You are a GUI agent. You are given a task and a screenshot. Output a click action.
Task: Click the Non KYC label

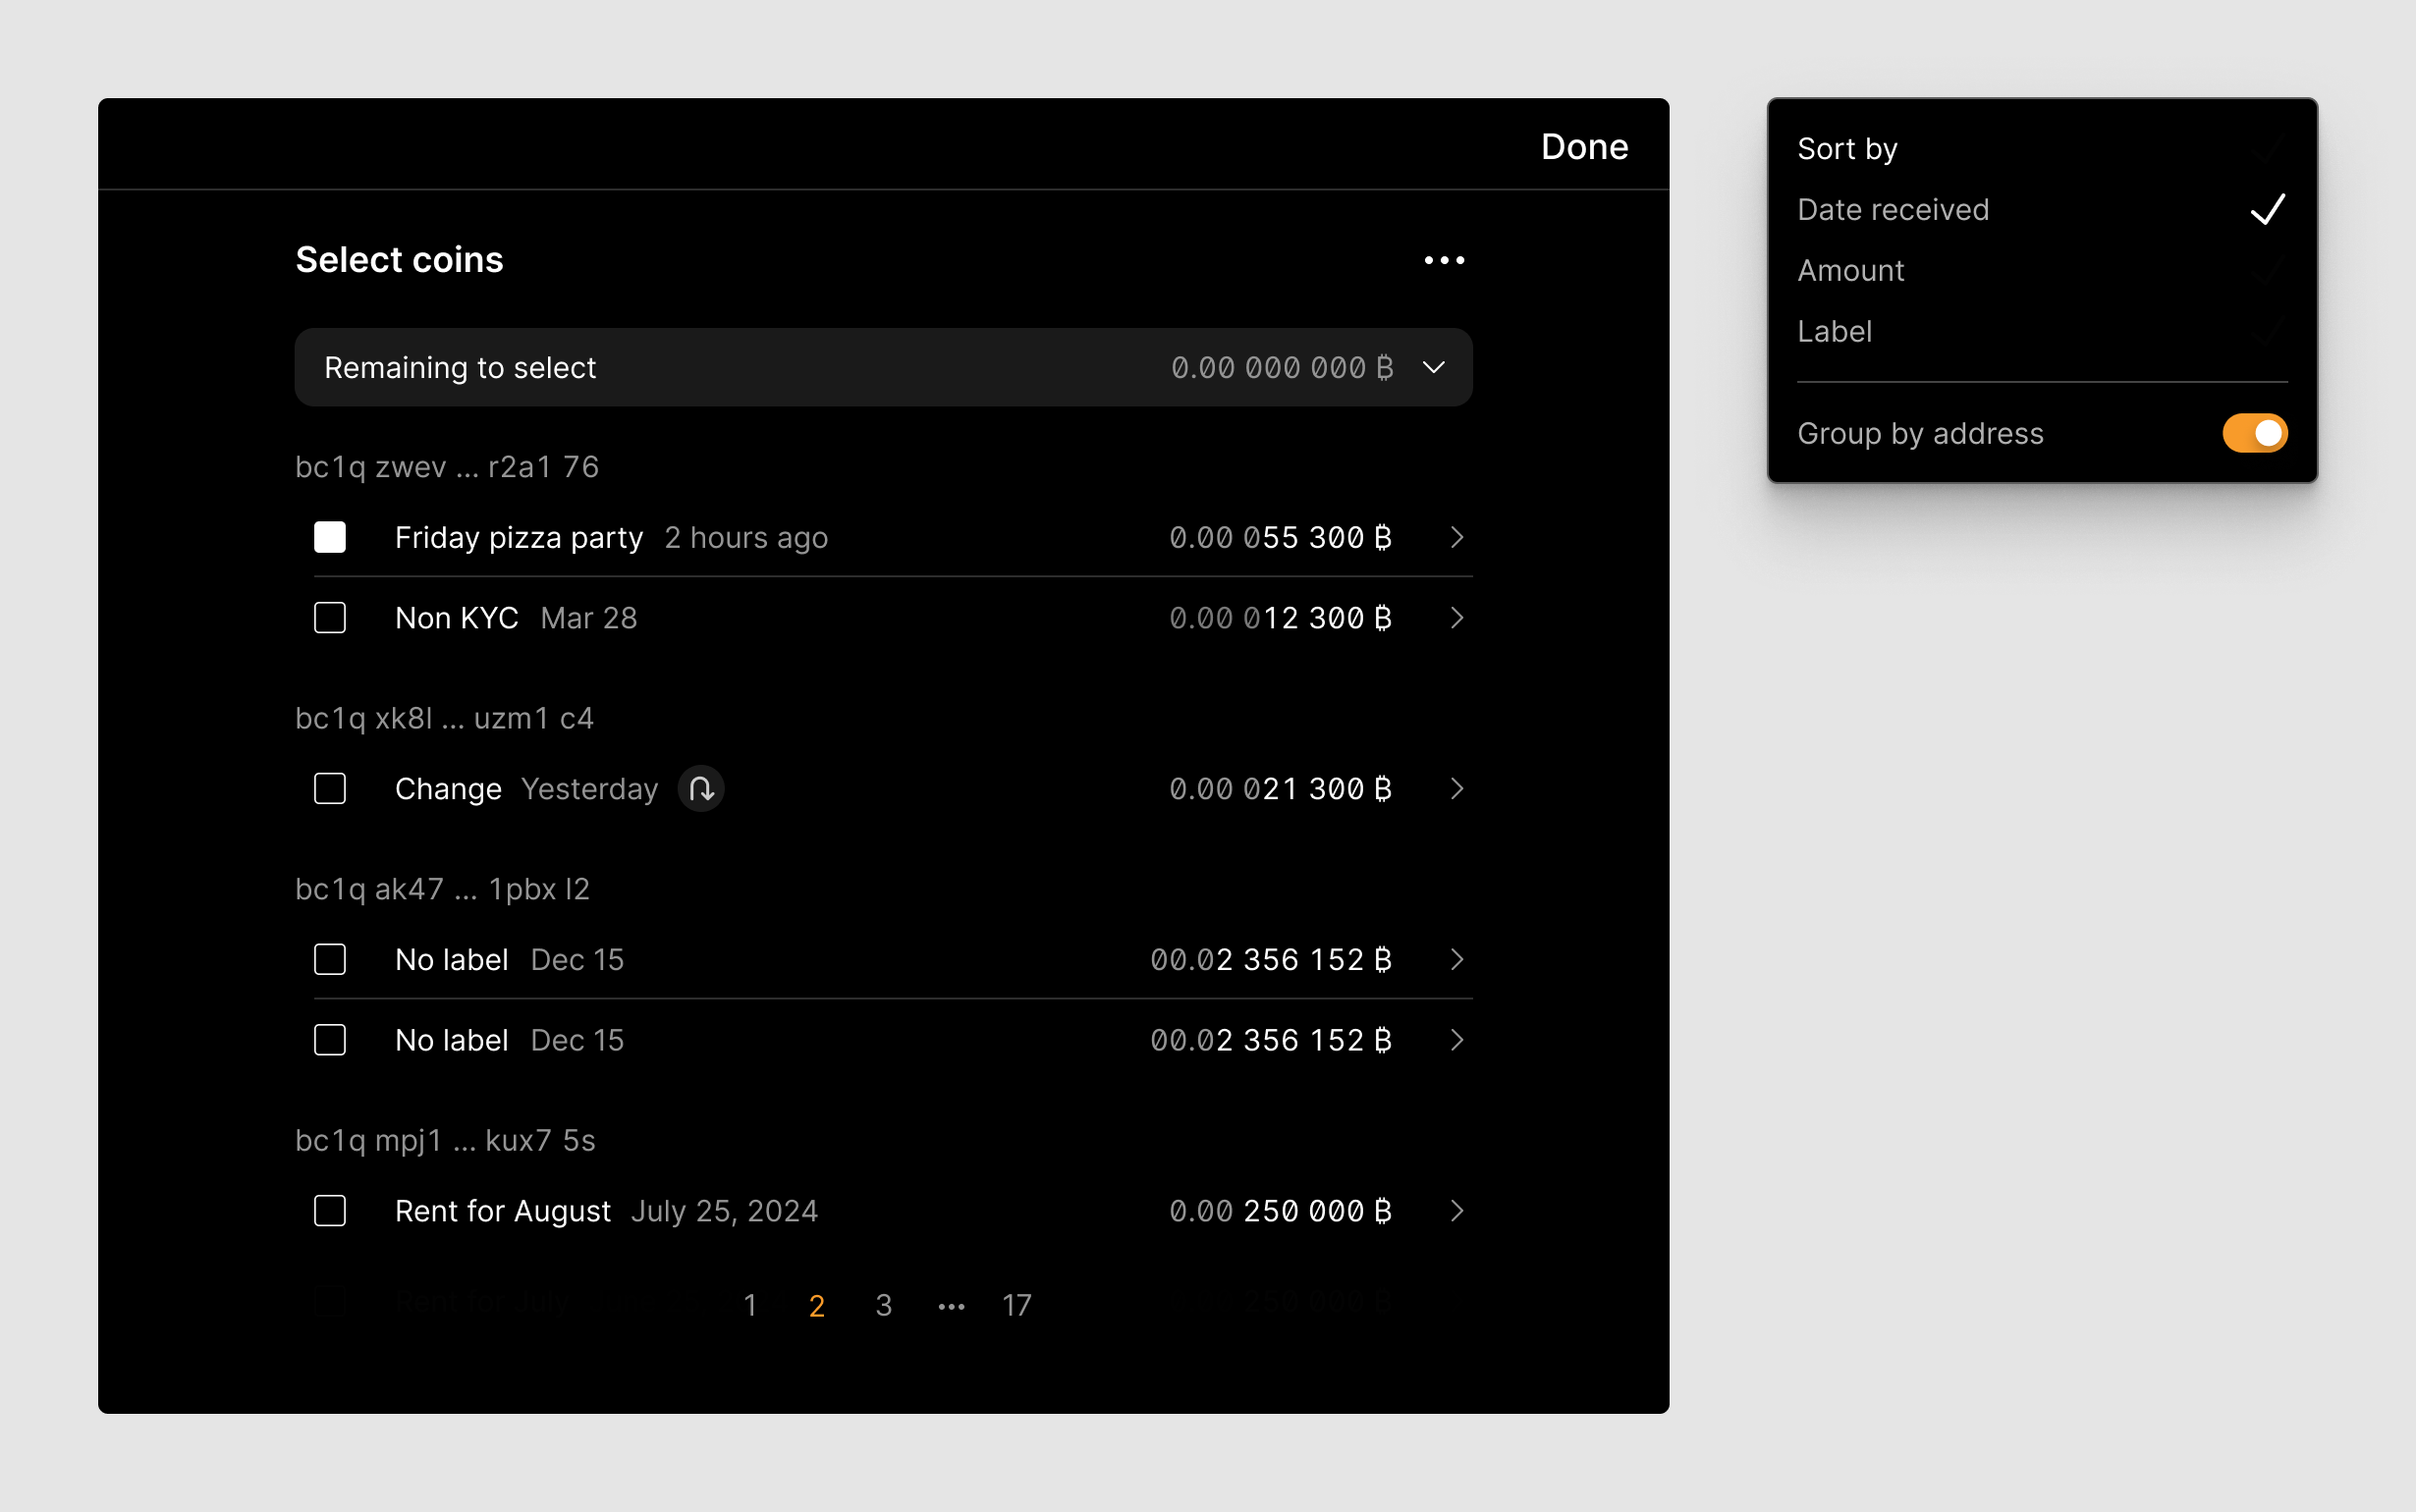(x=456, y=618)
